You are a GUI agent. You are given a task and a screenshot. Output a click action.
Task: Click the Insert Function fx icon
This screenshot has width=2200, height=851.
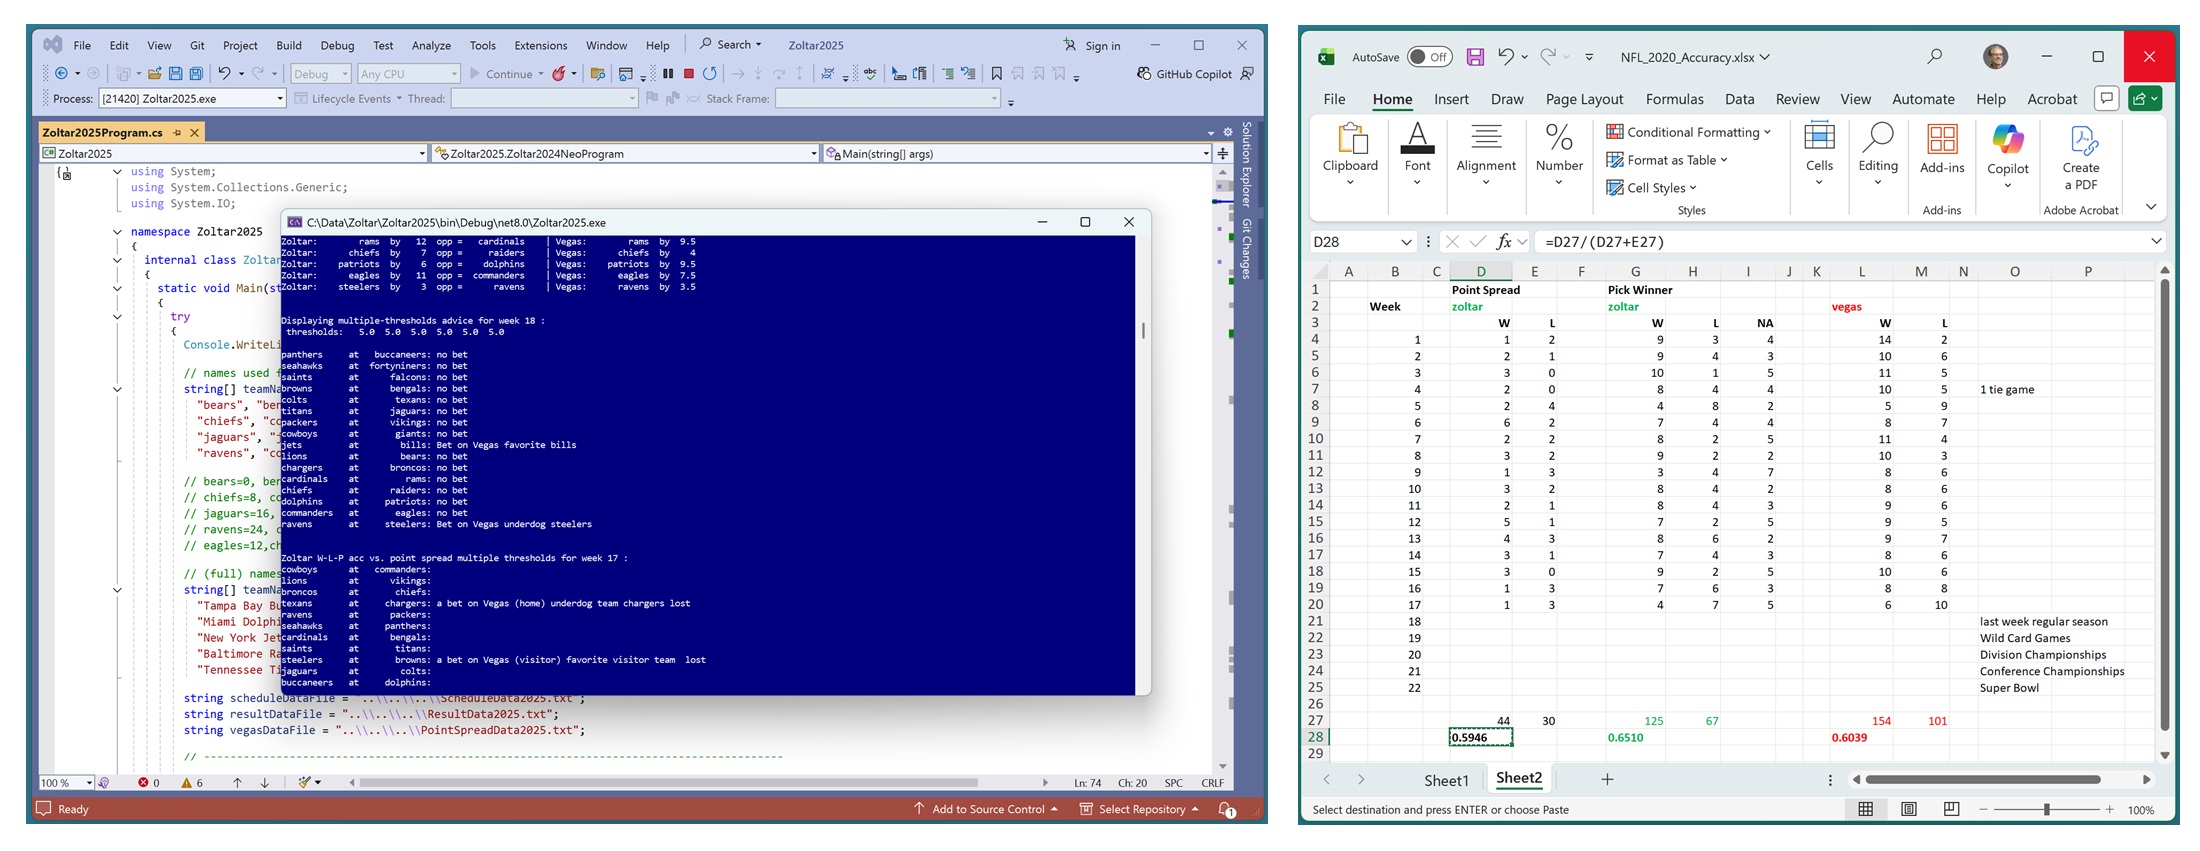1504,242
